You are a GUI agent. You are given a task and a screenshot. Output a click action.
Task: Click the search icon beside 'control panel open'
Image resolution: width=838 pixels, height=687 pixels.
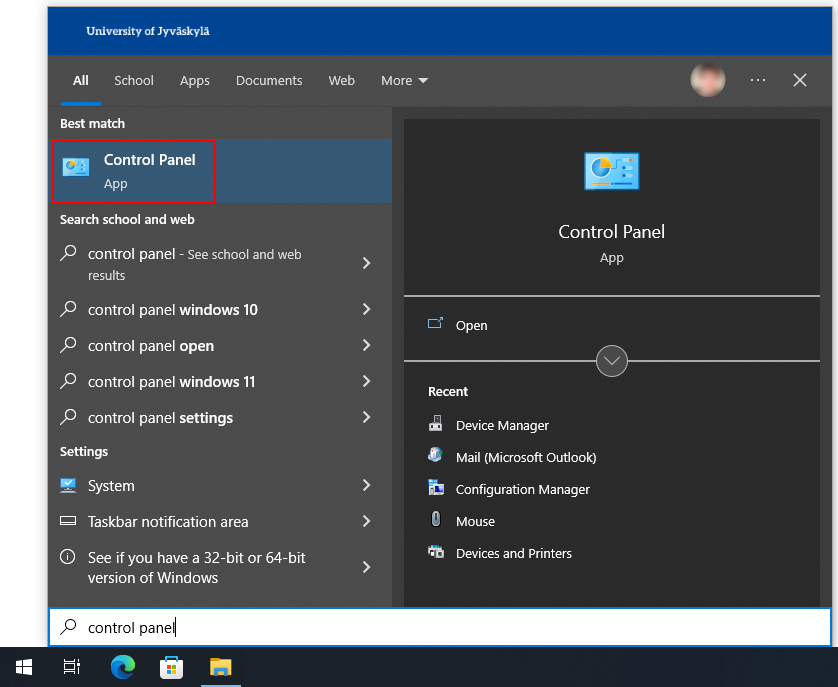click(x=68, y=345)
